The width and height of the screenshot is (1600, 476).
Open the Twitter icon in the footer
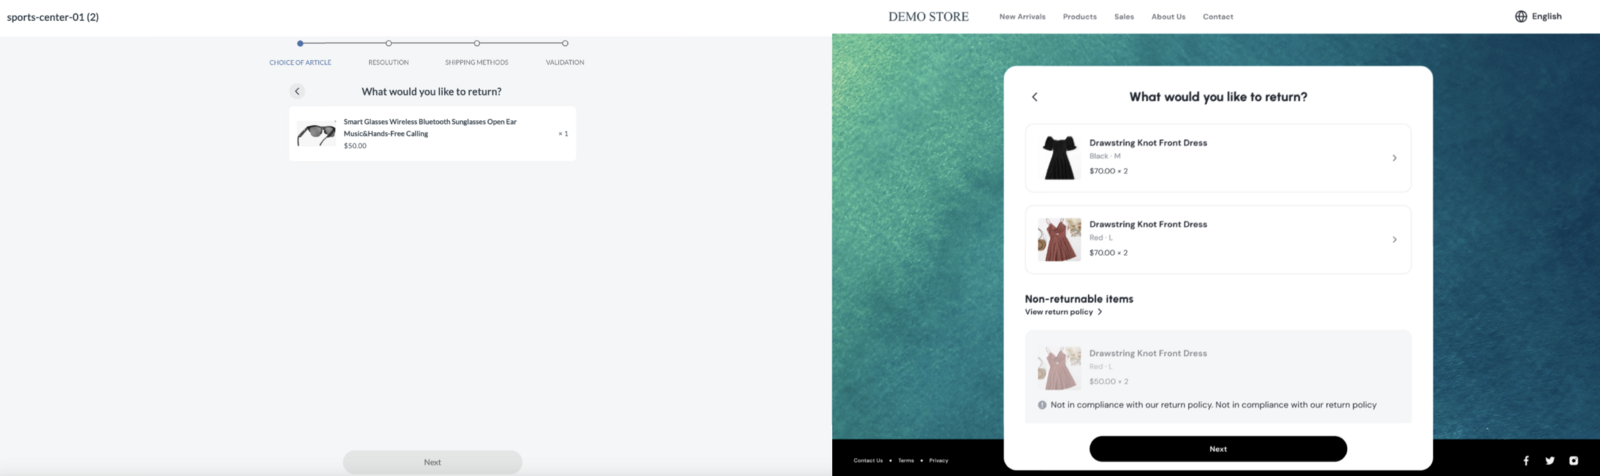1550,461
